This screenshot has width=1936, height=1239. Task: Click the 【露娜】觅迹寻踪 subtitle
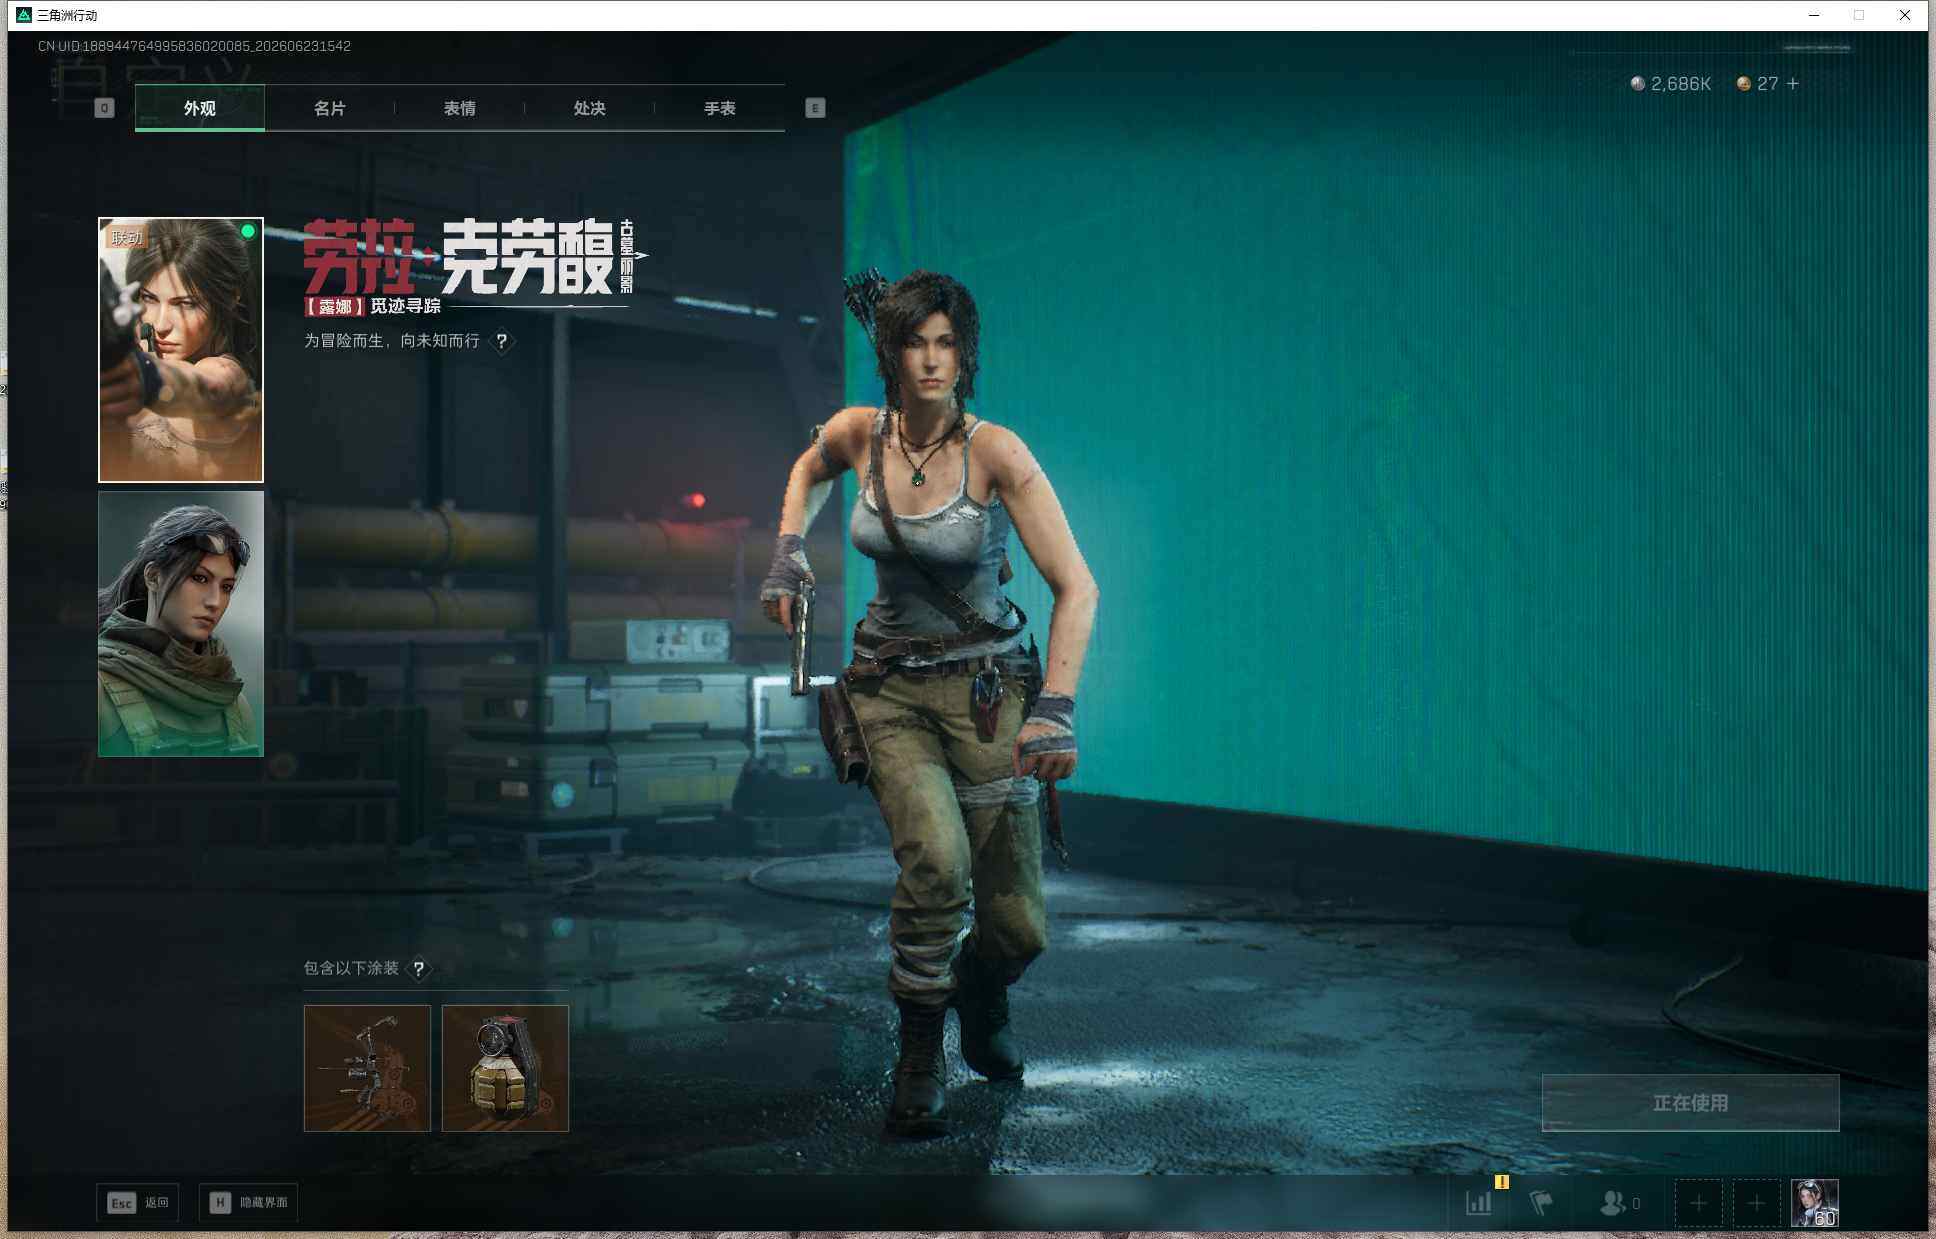372,306
